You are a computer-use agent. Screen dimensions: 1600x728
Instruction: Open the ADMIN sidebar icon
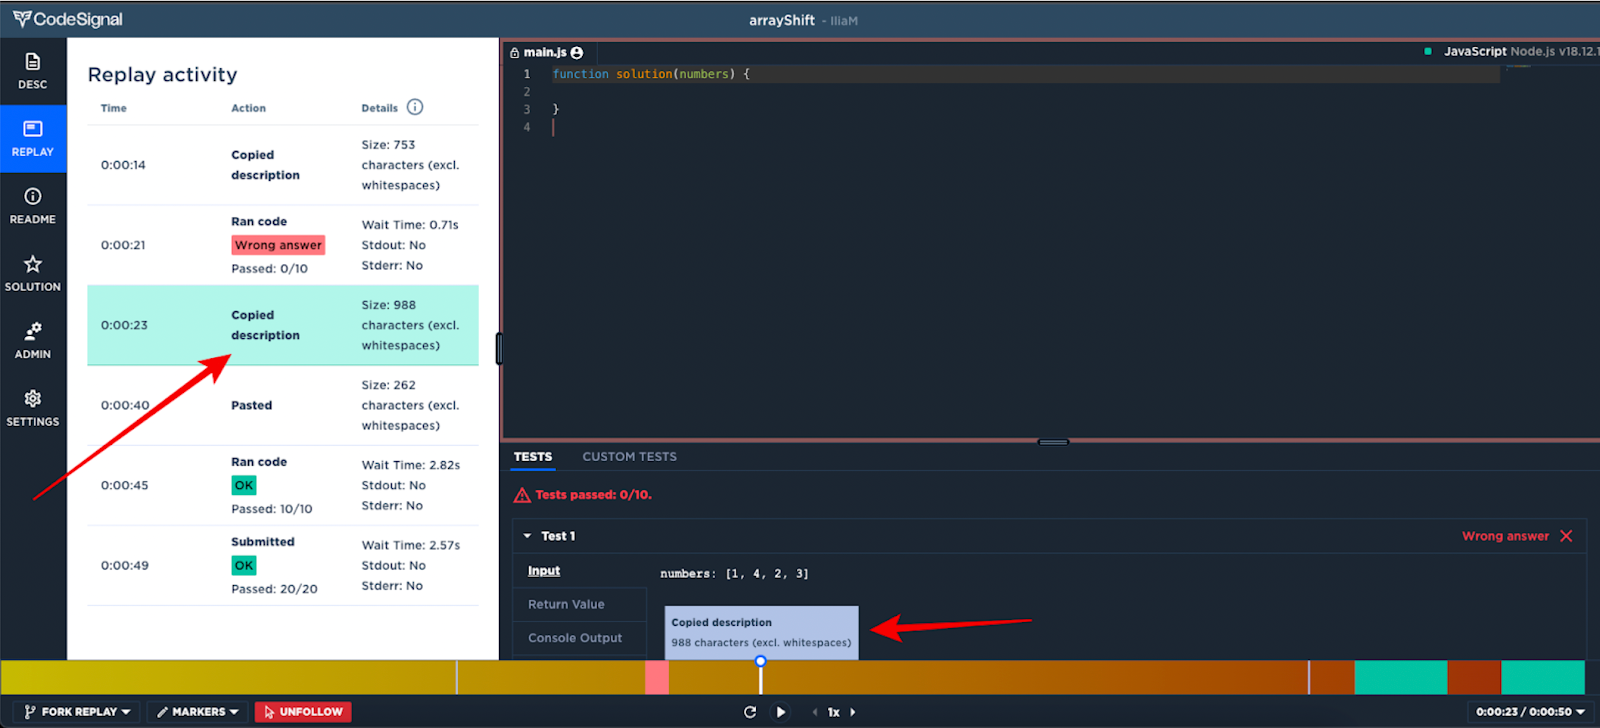coord(33,340)
